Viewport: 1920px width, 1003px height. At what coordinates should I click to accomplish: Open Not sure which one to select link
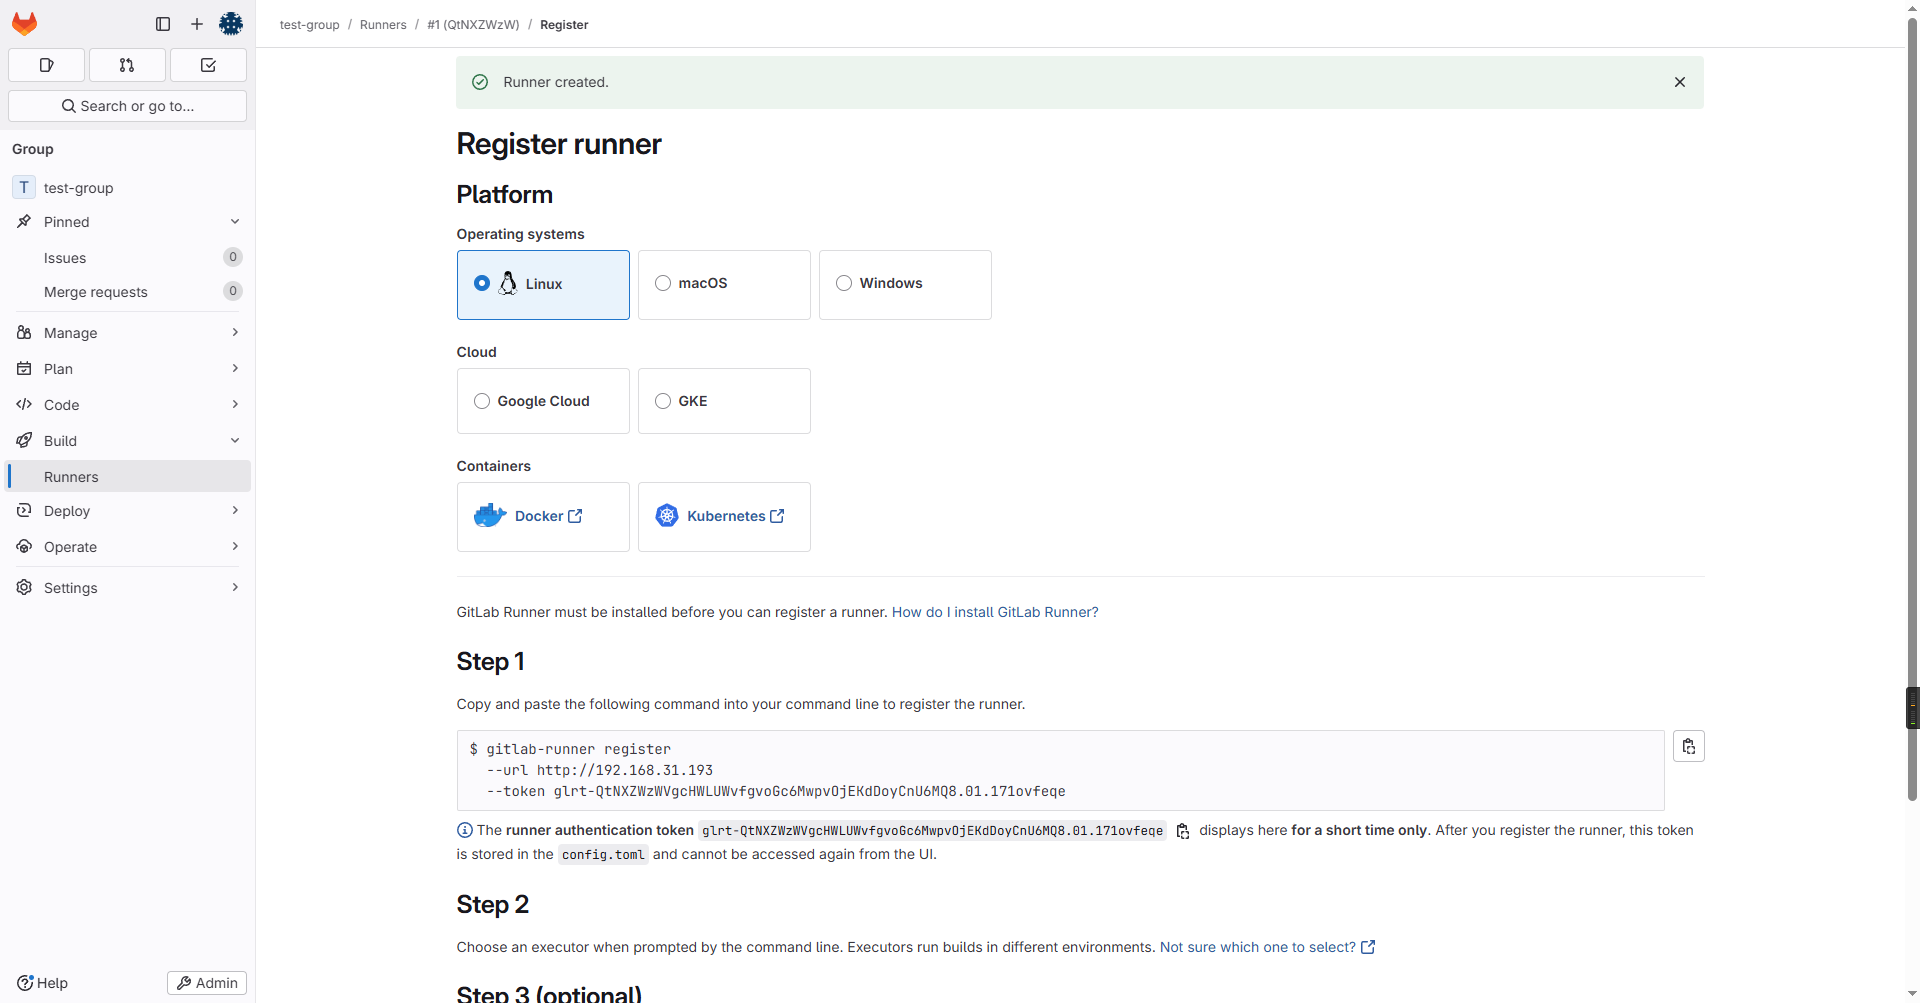click(x=1267, y=947)
